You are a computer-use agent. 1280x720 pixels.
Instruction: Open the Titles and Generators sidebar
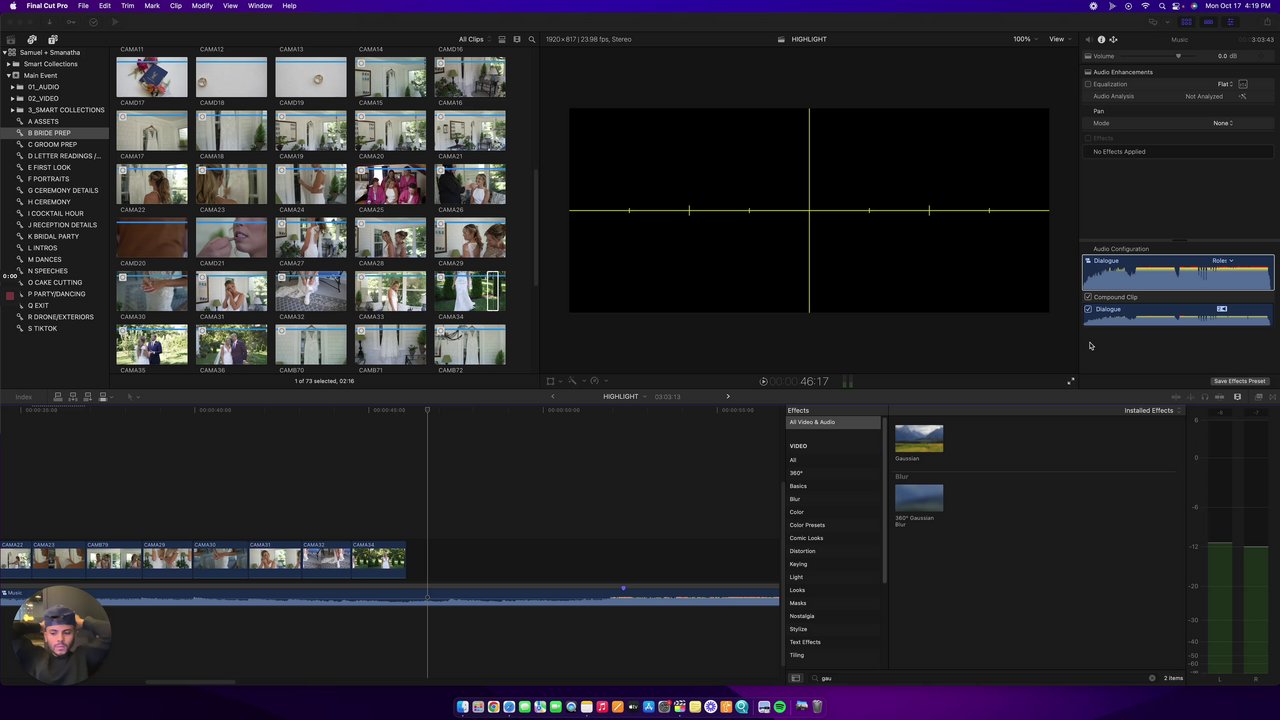tap(53, 39)
